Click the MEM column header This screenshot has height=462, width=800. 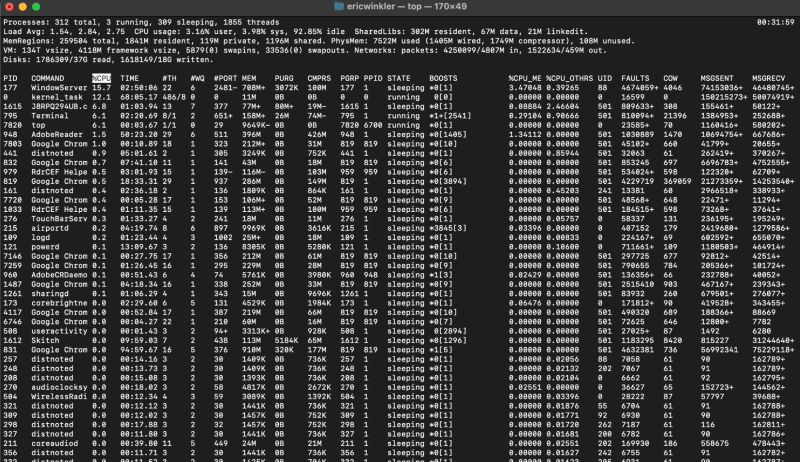click(249, 78)
